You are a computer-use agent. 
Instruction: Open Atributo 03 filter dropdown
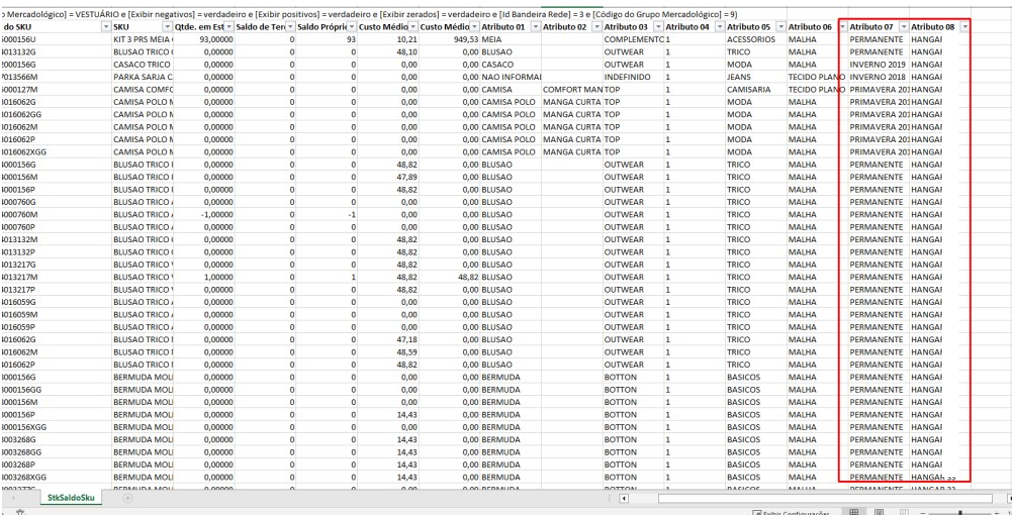click(658, 27)
